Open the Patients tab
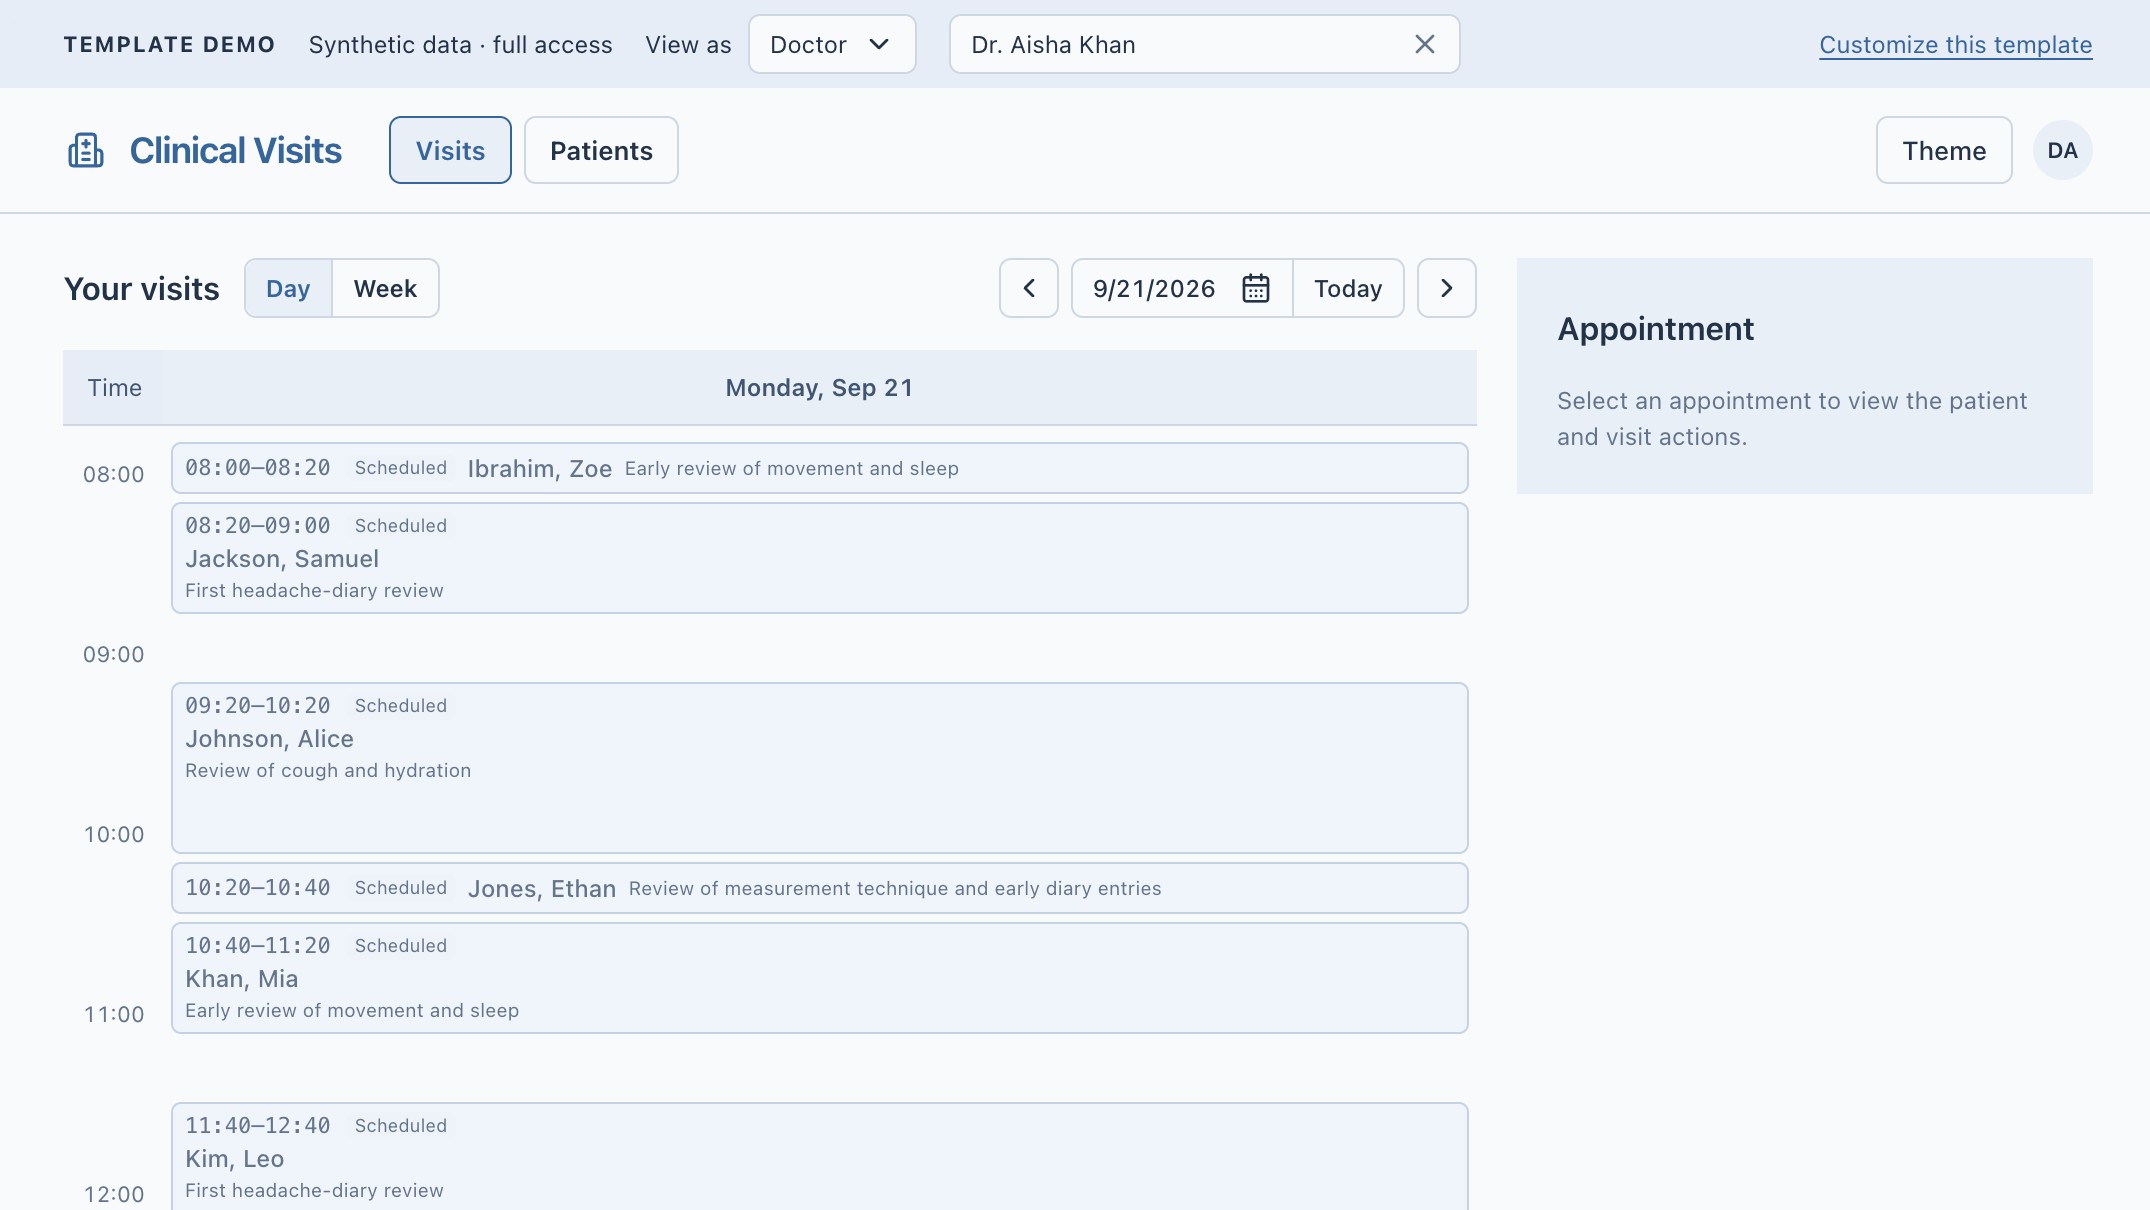 (x=601, y=150)
